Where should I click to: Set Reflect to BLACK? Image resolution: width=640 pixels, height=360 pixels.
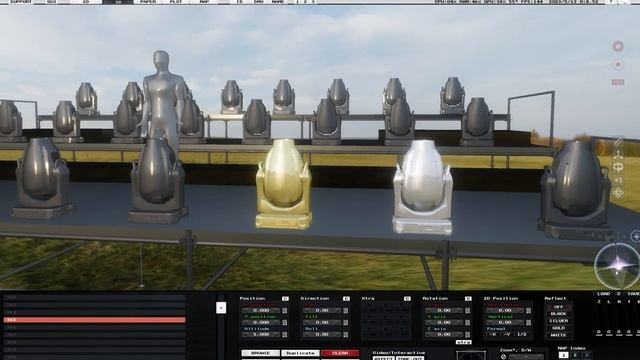559,314
